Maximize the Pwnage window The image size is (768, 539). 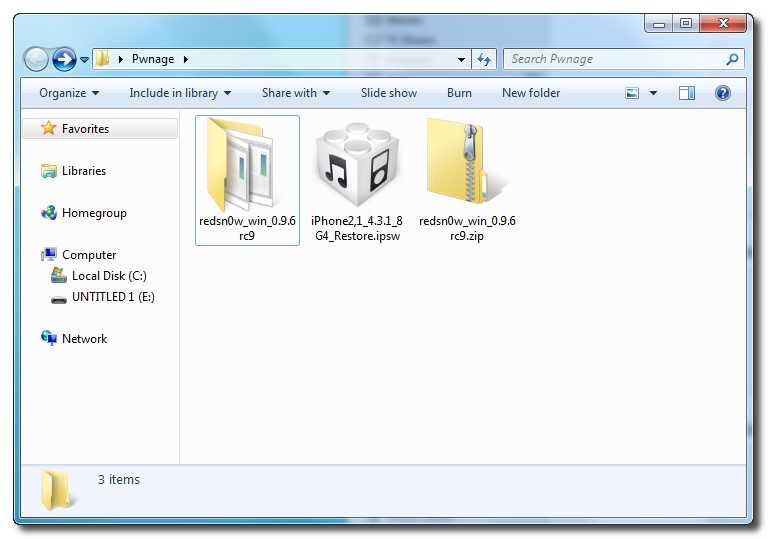point(686,24)
